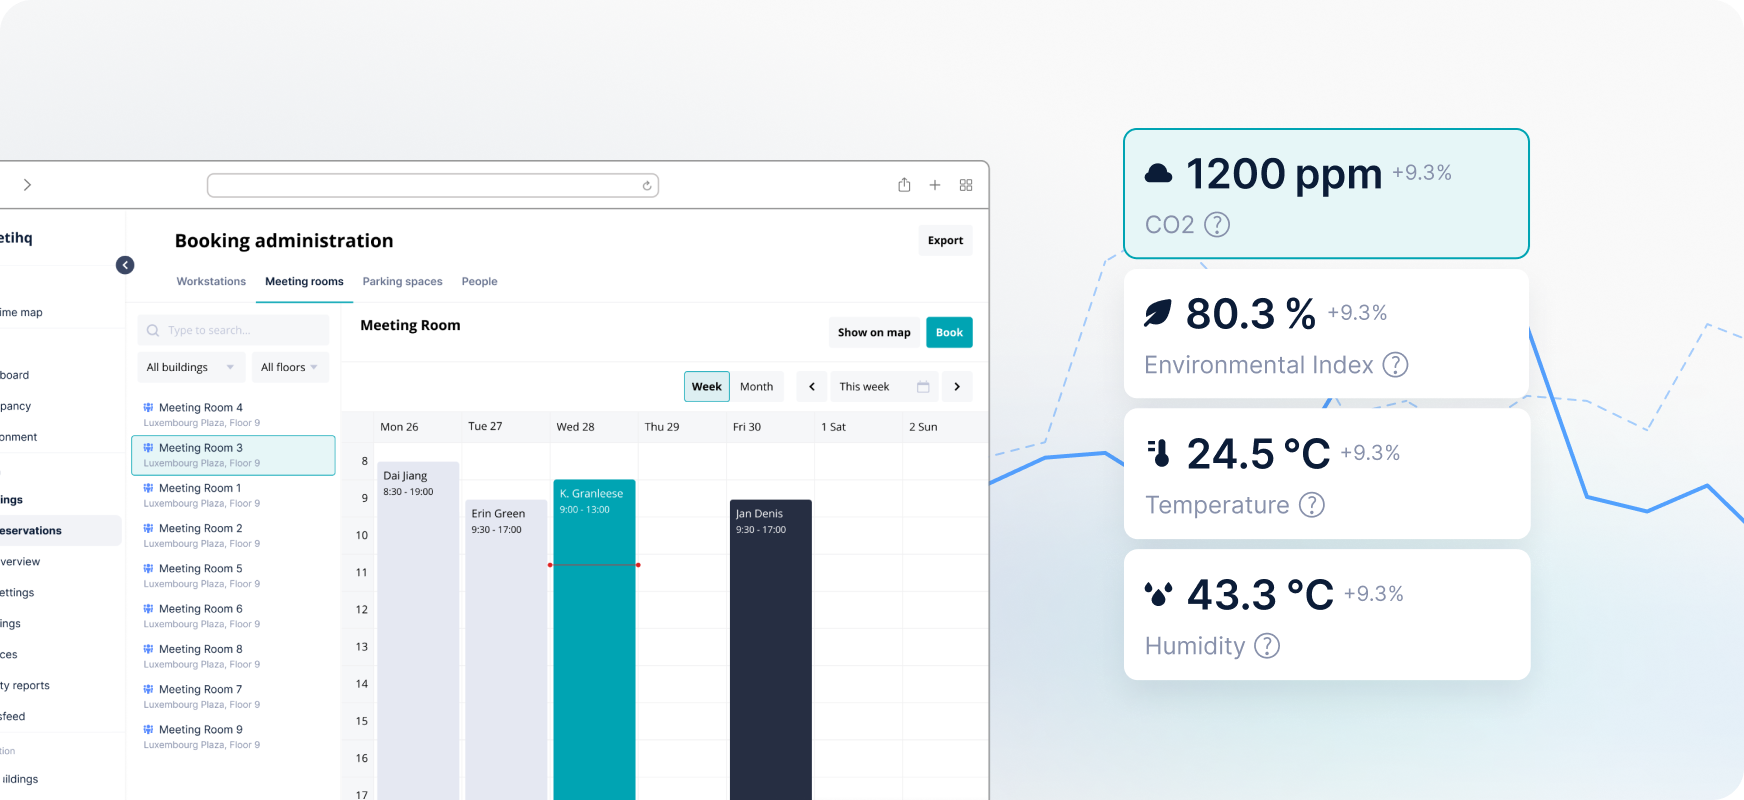Expand the All floors dropdown
The width and height of the screenshot is (1744, 800).
click(289, 367)
